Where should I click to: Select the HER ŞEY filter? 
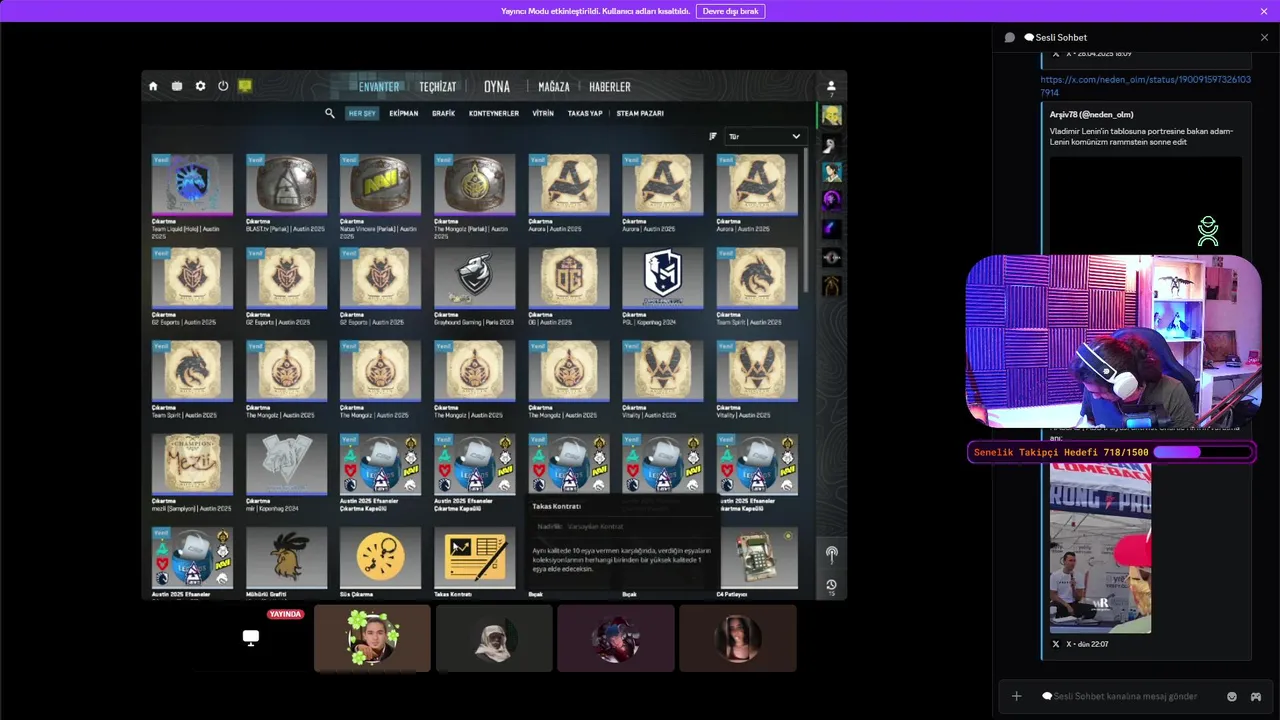click(362, 113)
